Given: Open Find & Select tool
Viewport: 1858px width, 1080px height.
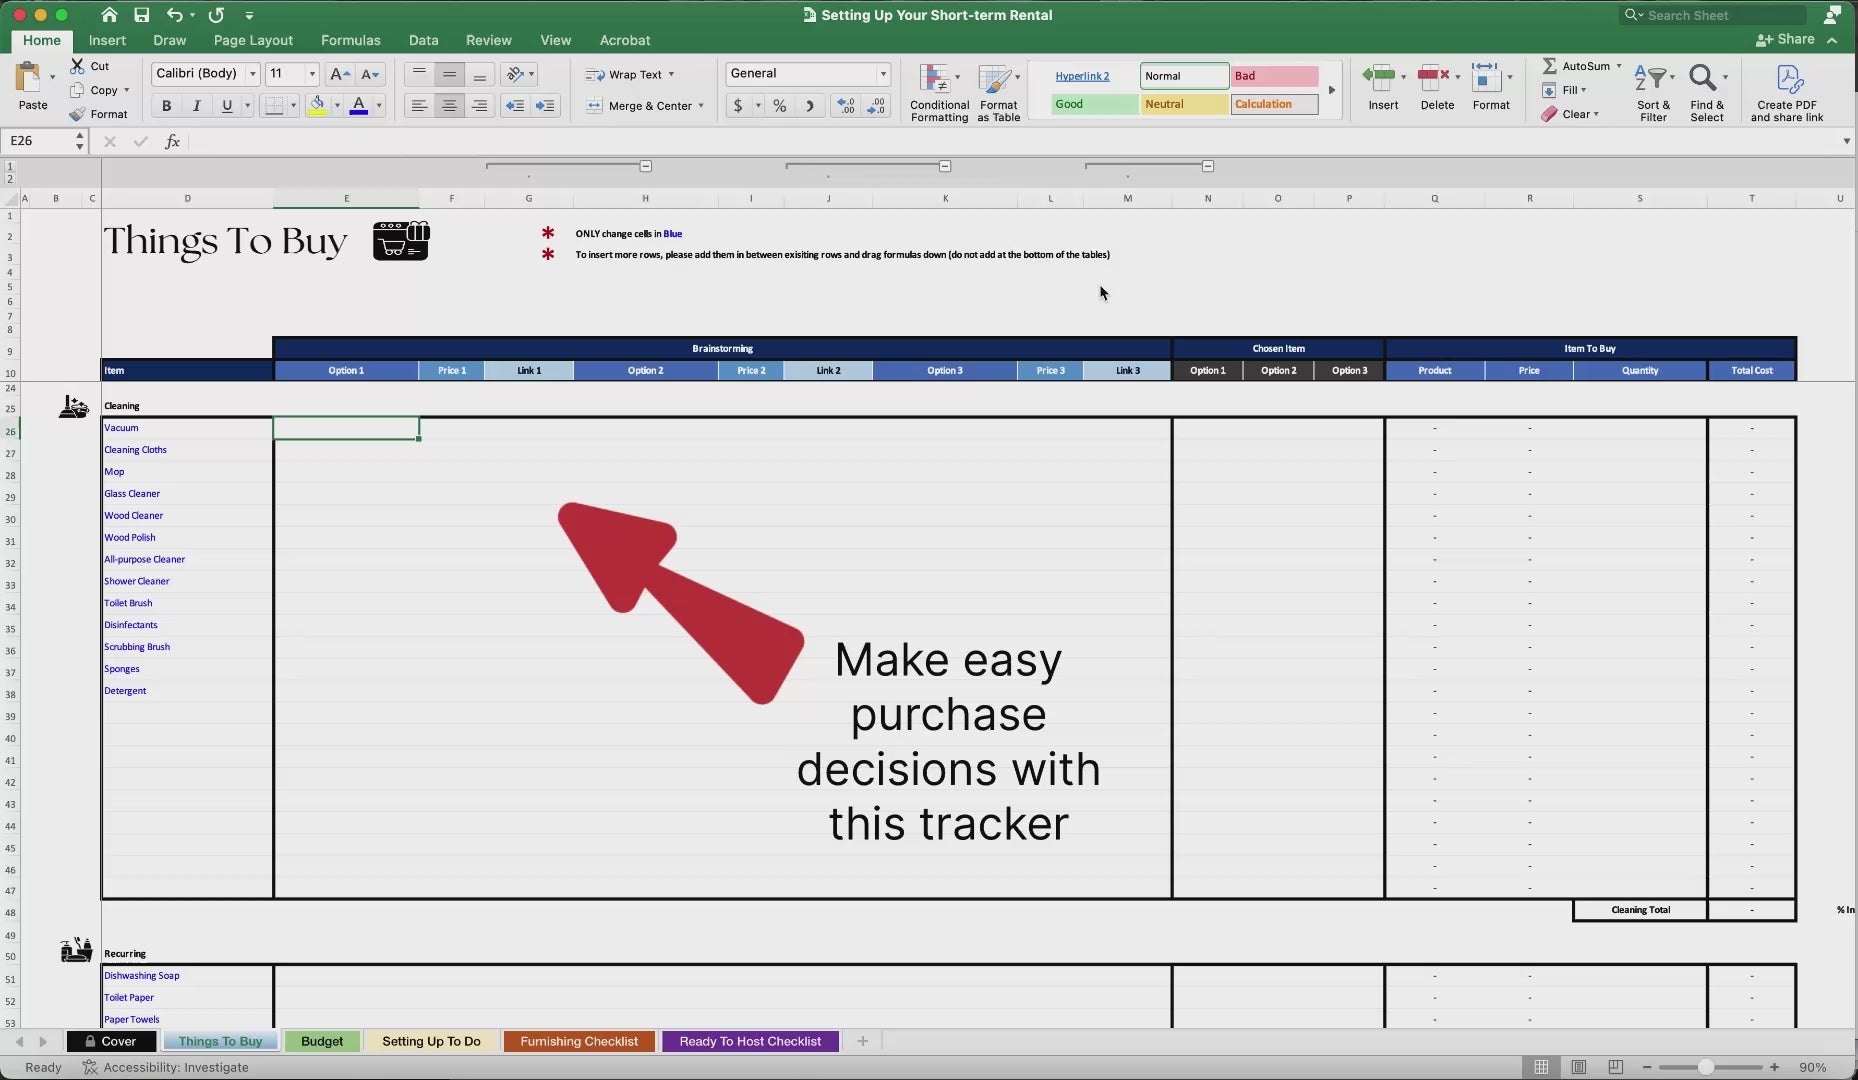Looking at the screenshot, I should [x=1705, y=80].
